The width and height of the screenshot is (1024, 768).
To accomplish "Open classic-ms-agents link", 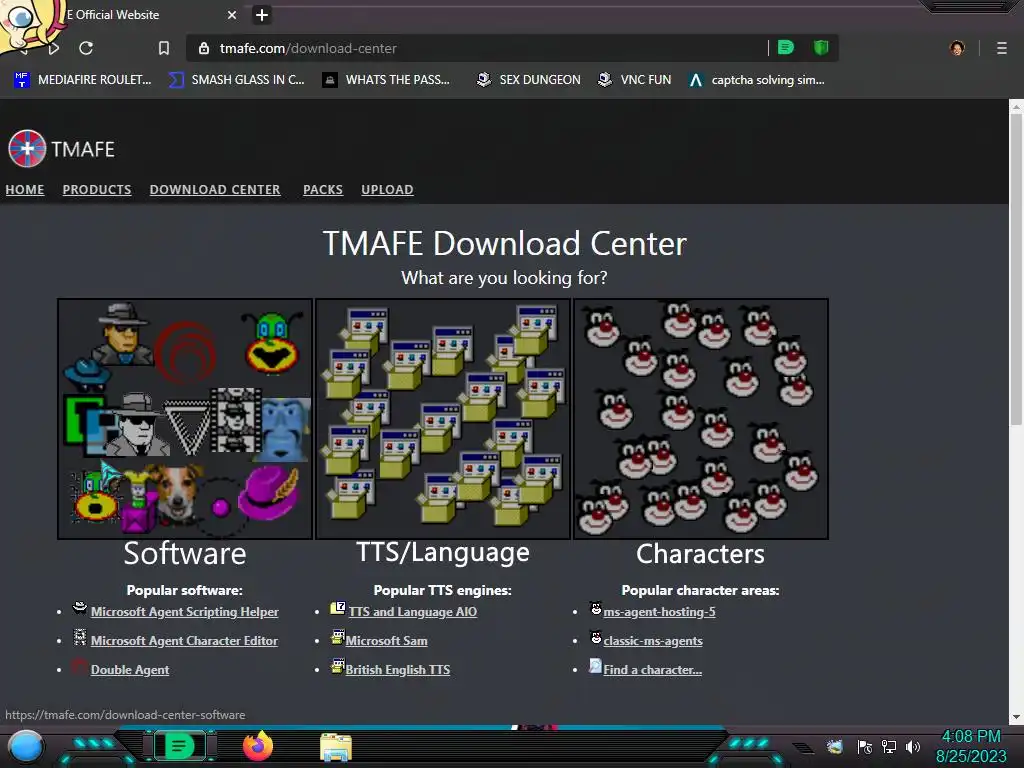I will pyautogui.click(x=653, y=641).
